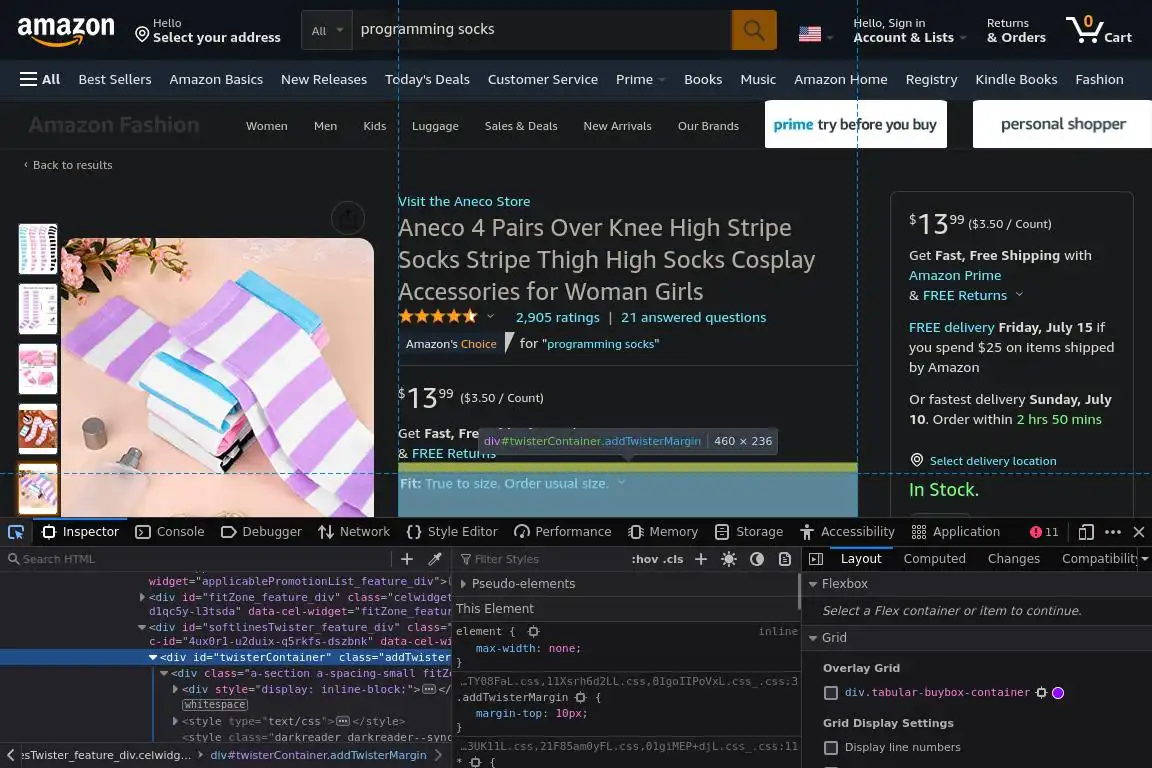Switch to the Network tab
The image size is (1152, 768).
tap(354, 532)
